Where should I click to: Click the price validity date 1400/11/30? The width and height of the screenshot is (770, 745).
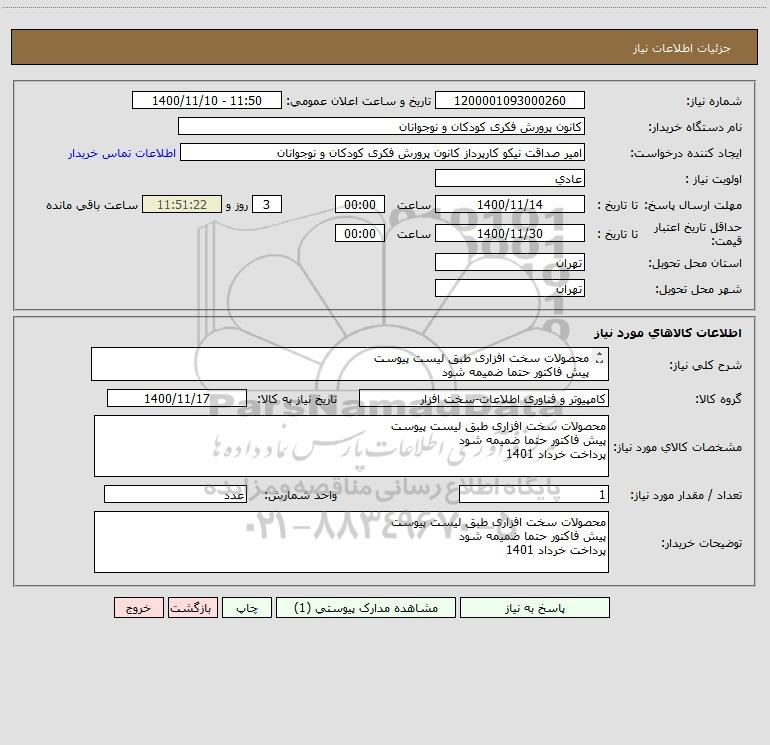coord(510,233)
